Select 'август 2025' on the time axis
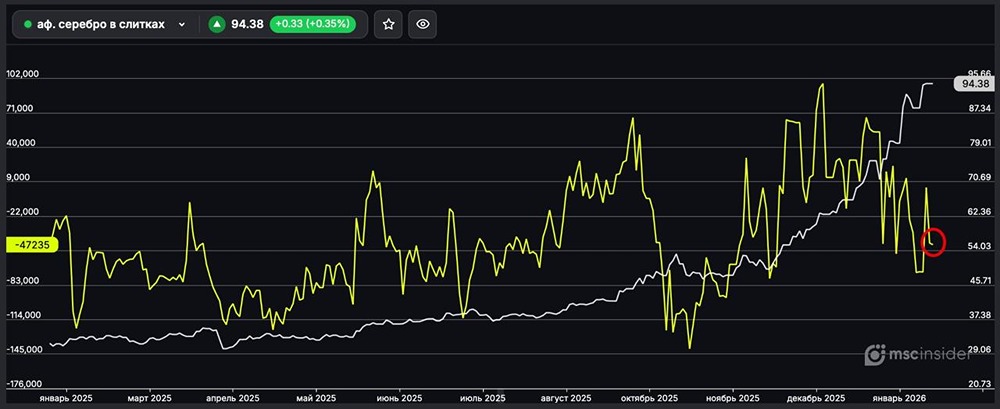This screenshot has height=409, width=1000. point(566,397)
